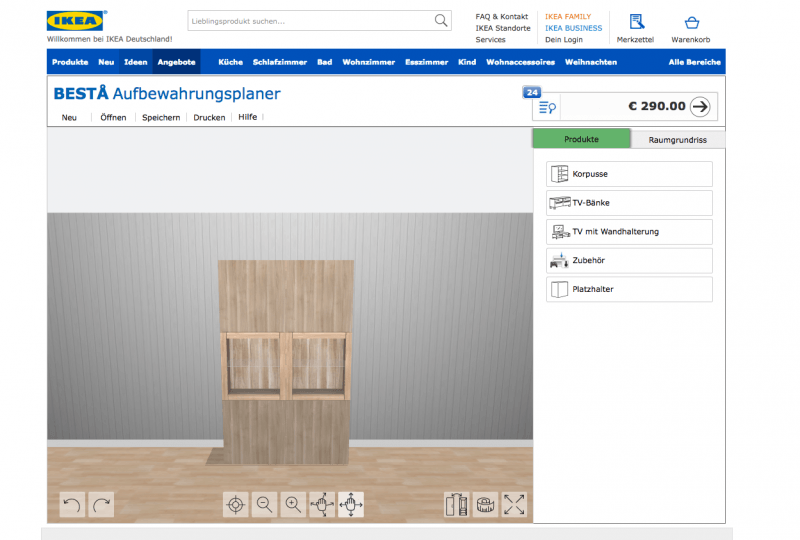
Task: Click the undo arrow in planner toolbar
Action: click(x=72, y=505)
